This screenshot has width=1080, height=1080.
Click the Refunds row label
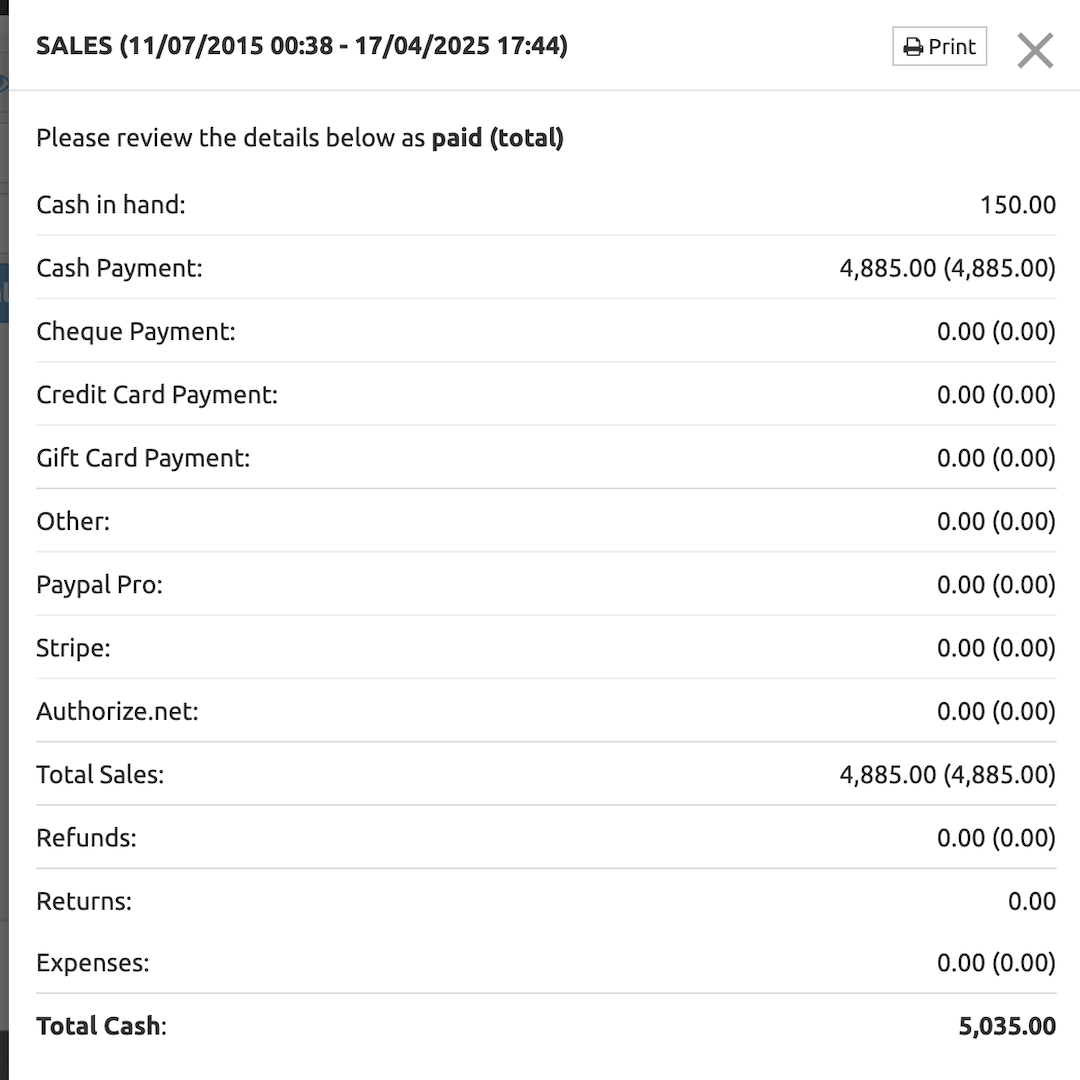tap(86, 838)
